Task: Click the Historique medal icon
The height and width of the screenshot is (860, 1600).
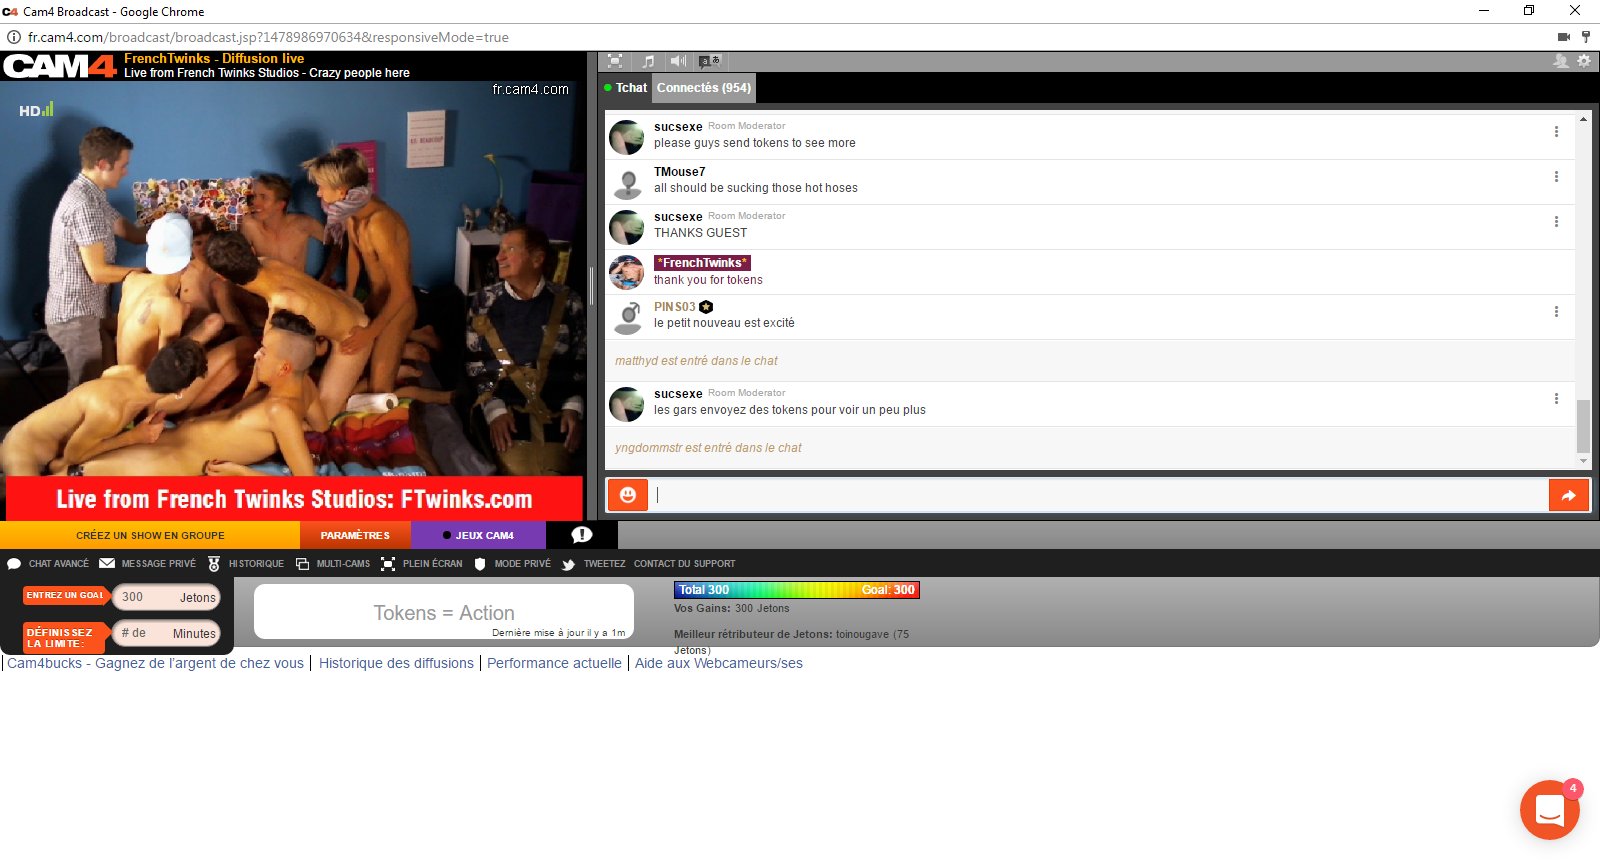Action: [214, 564]
